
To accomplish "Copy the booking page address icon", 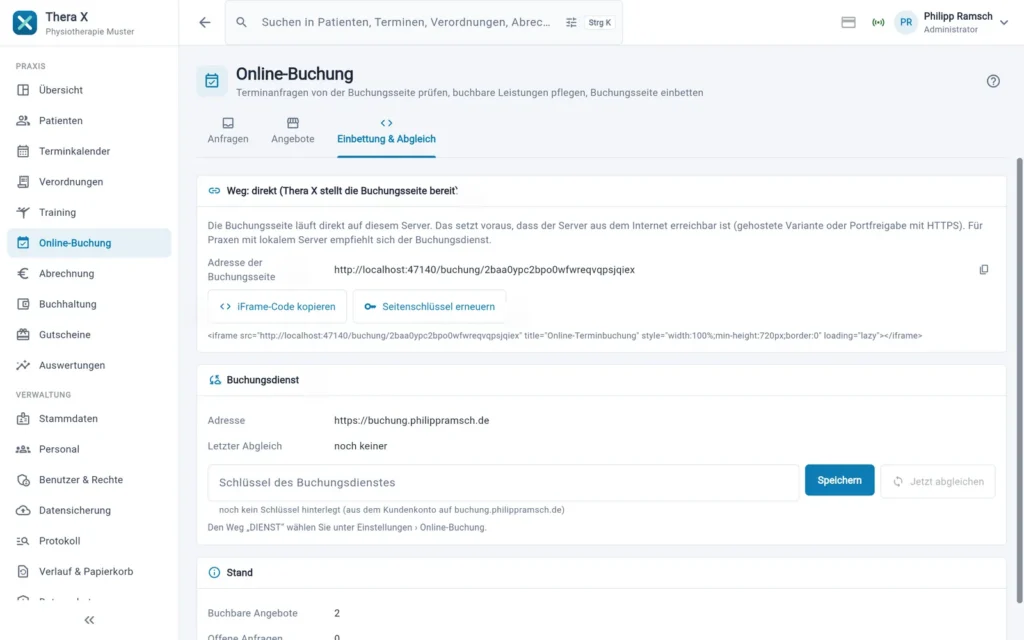I will point(984,270).
